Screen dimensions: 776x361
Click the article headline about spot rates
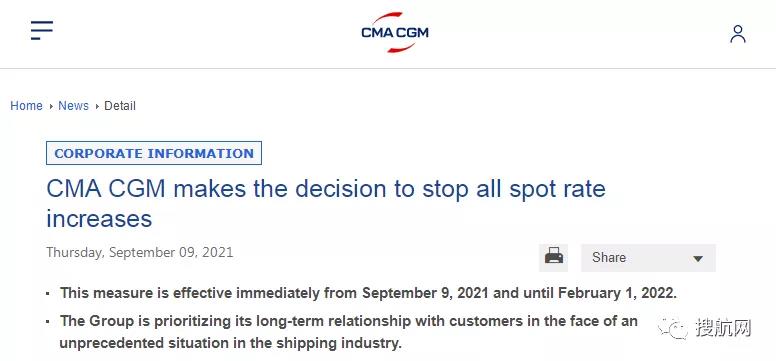326,204
